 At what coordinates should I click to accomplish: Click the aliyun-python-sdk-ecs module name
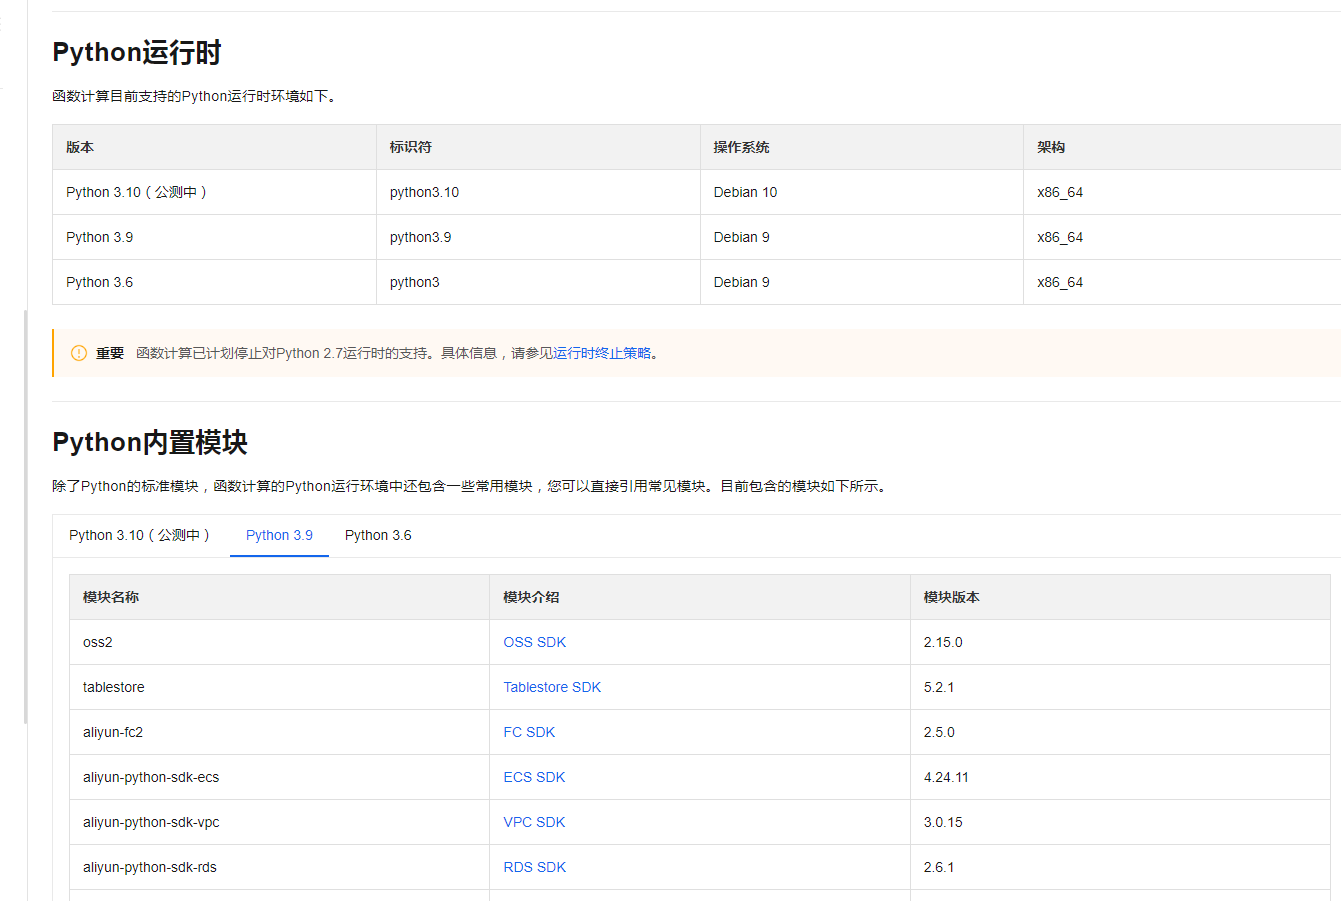point(151,777)
